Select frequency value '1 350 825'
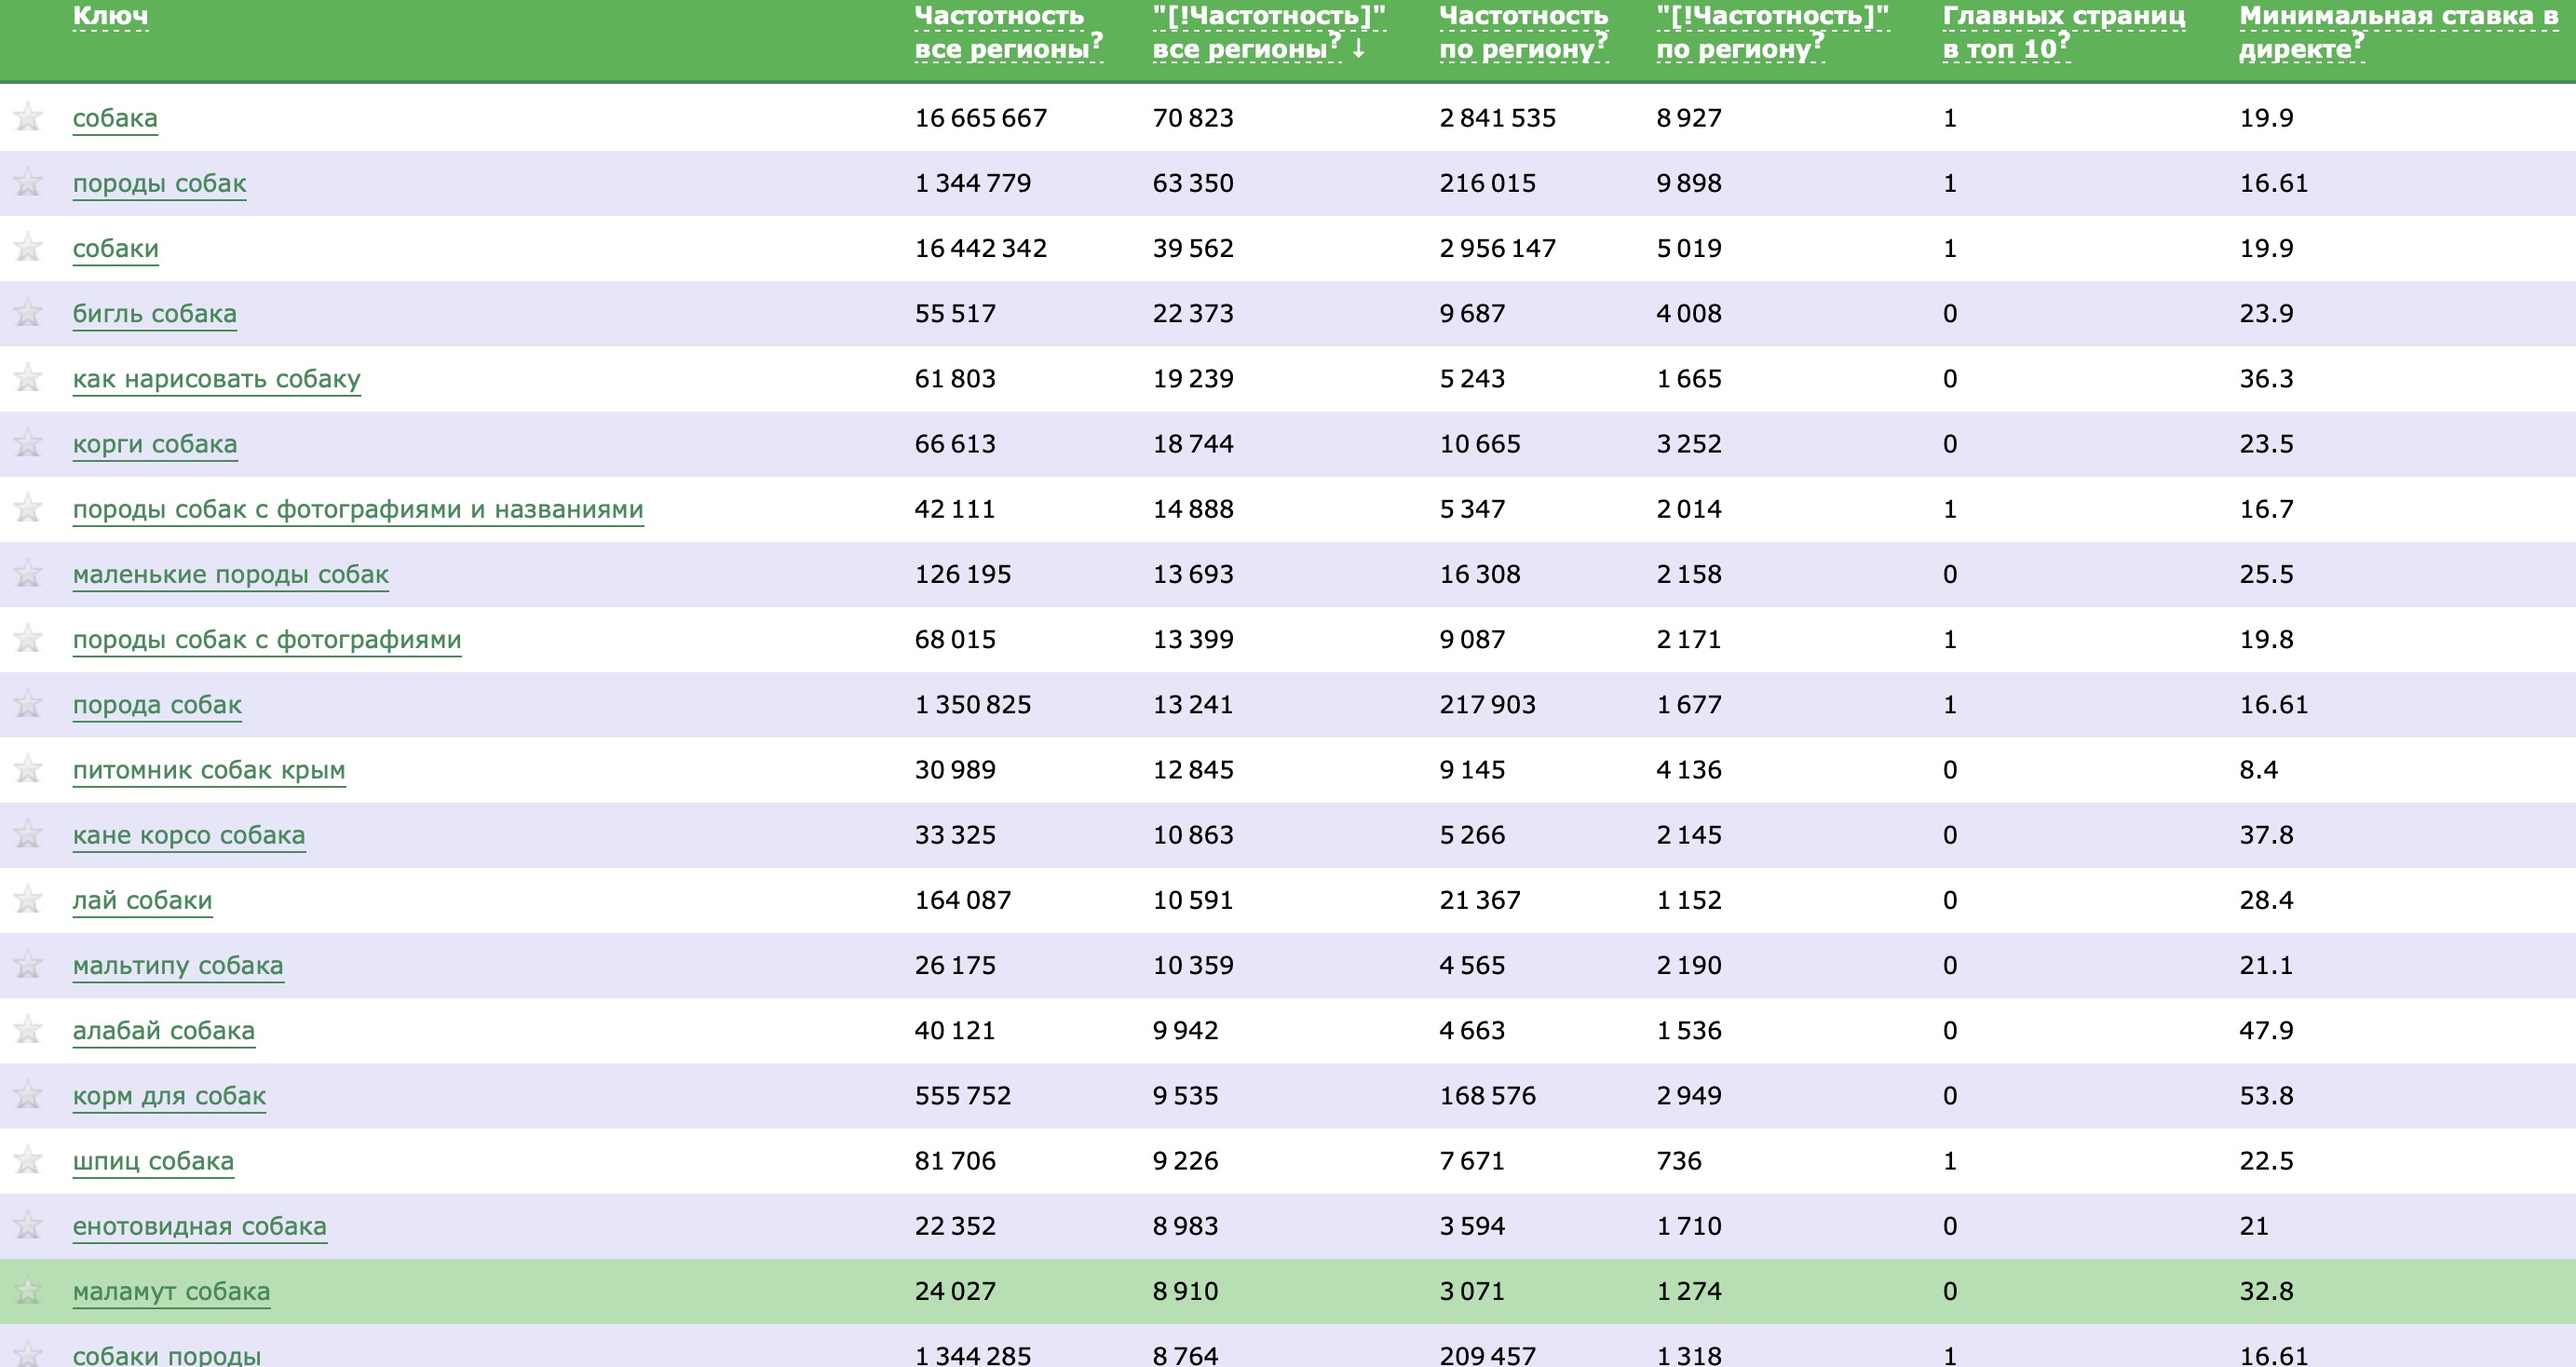 click(x=972, y=704)
